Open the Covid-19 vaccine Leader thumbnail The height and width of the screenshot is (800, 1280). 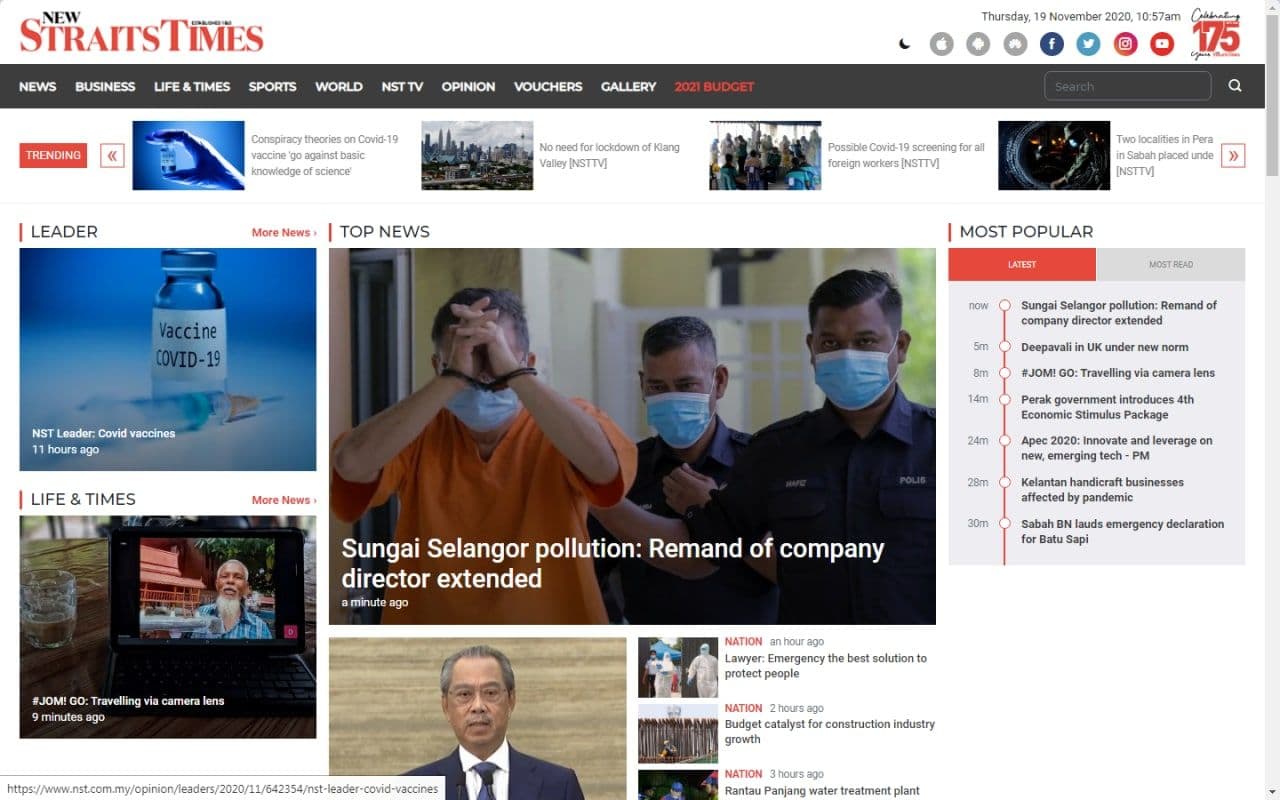tap(168, 359)
